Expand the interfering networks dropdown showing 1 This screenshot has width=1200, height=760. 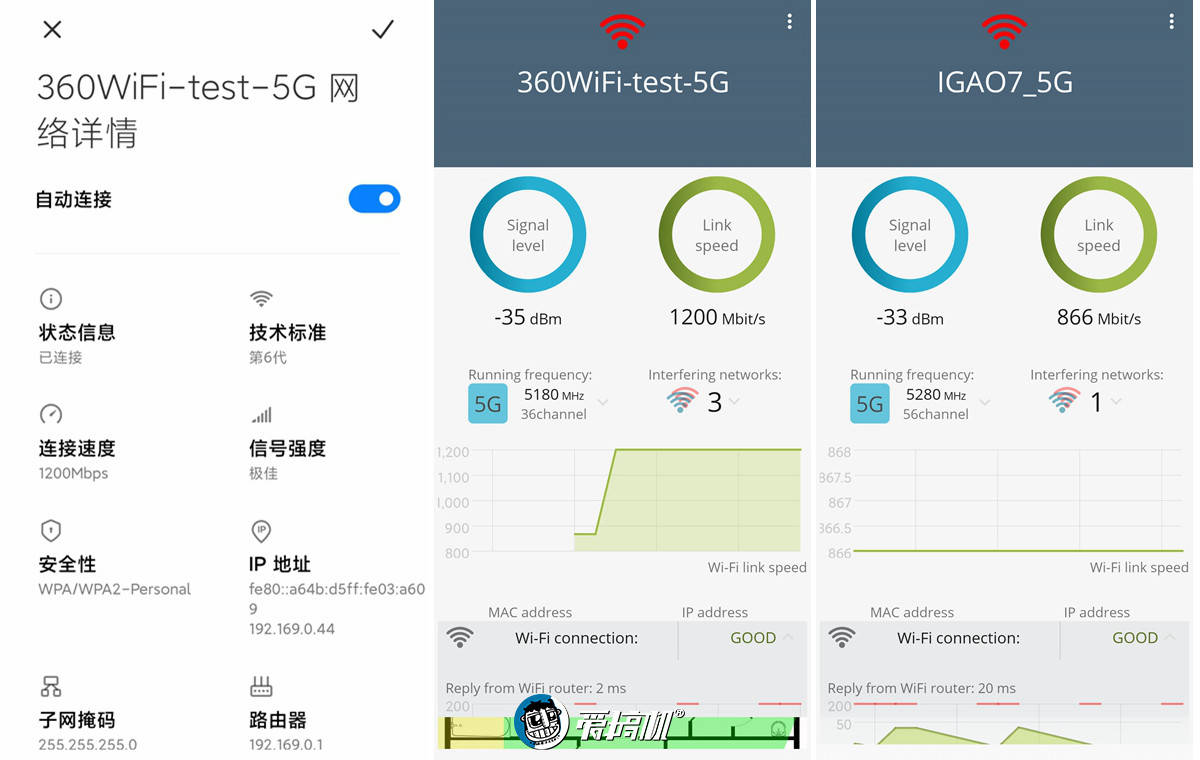tap(1116, 402)
